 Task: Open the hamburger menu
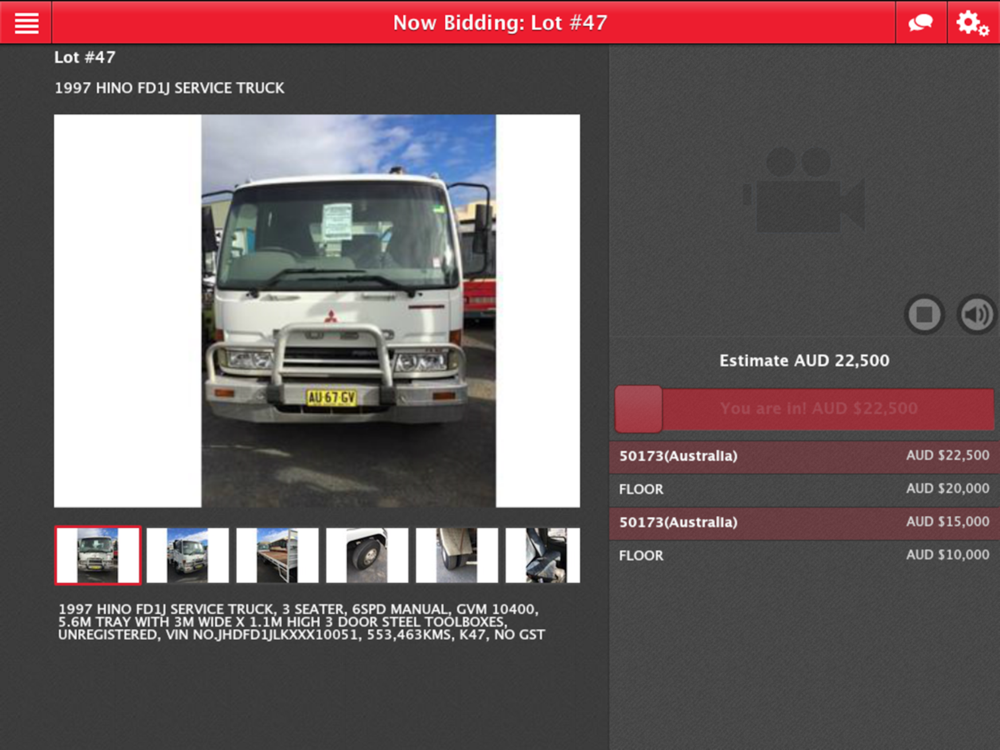pyautogui.click(x=26, y=23)
